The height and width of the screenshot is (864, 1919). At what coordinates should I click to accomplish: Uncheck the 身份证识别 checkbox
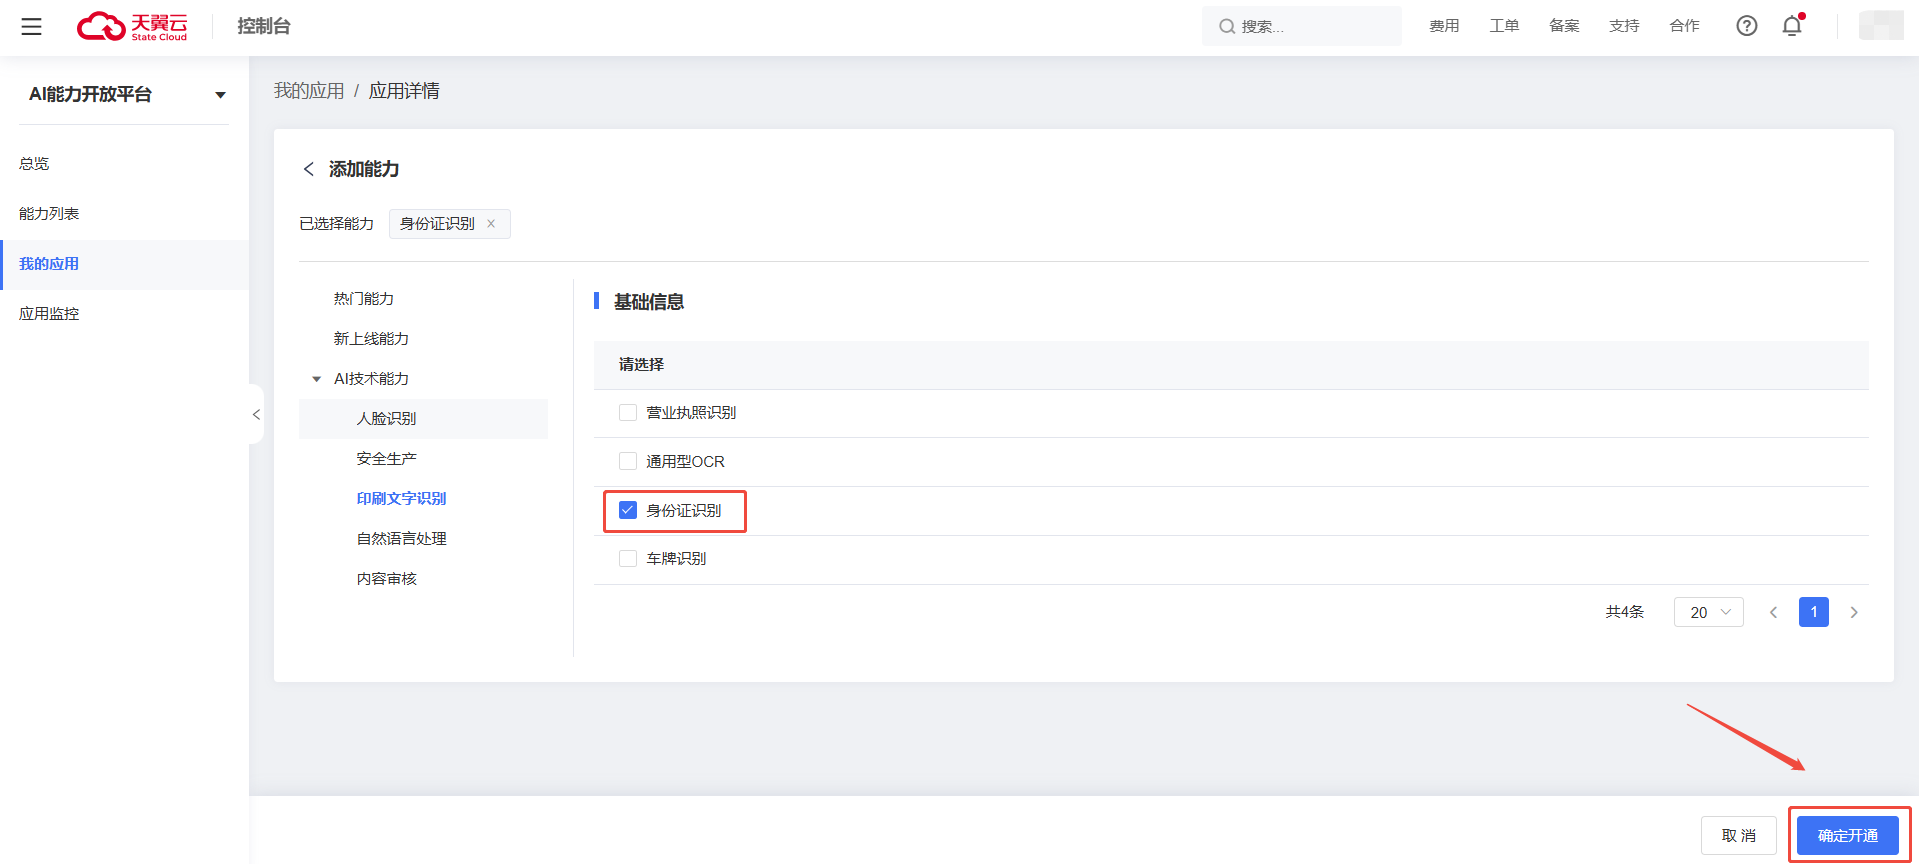click(x=628, y=510)
